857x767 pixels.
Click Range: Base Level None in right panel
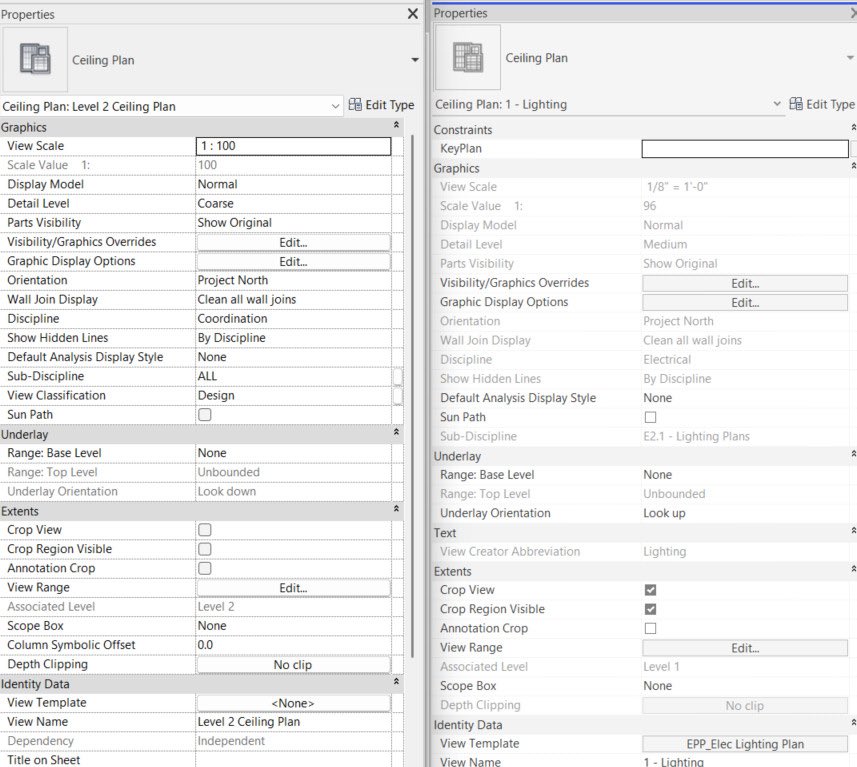[x=745, y=475]
